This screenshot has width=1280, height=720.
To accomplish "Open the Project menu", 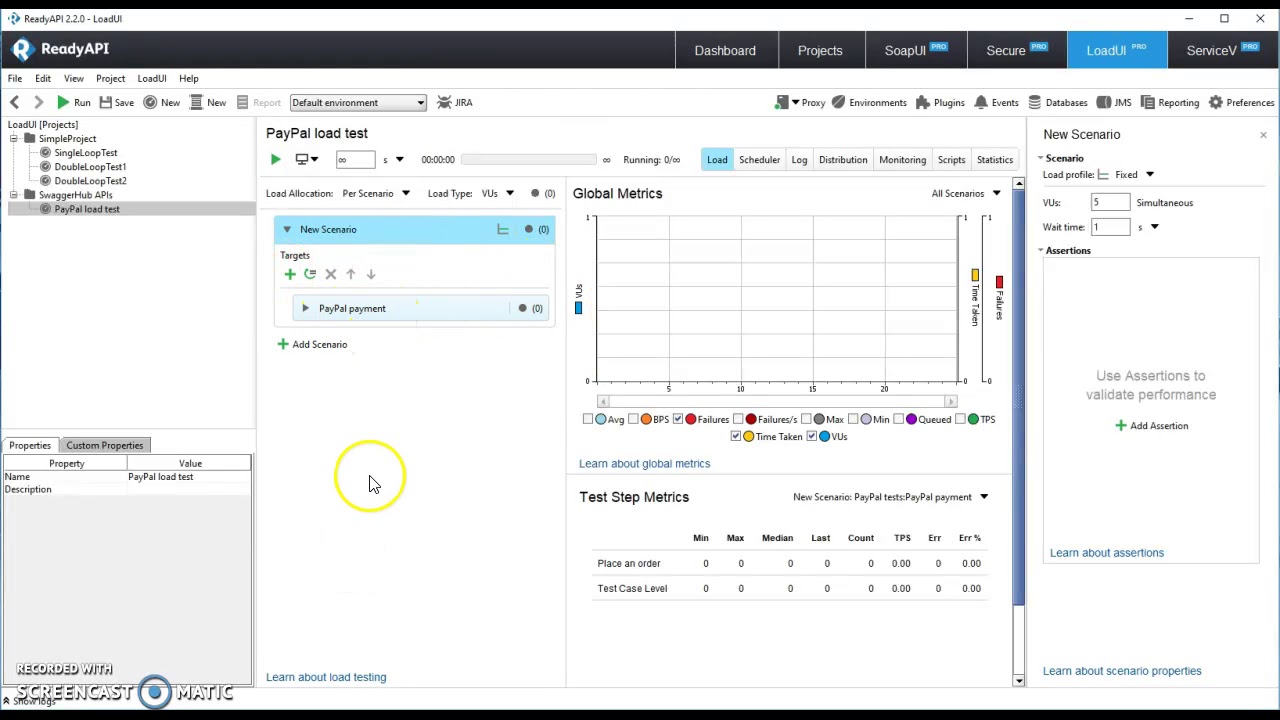I will (x=110, y=78).
